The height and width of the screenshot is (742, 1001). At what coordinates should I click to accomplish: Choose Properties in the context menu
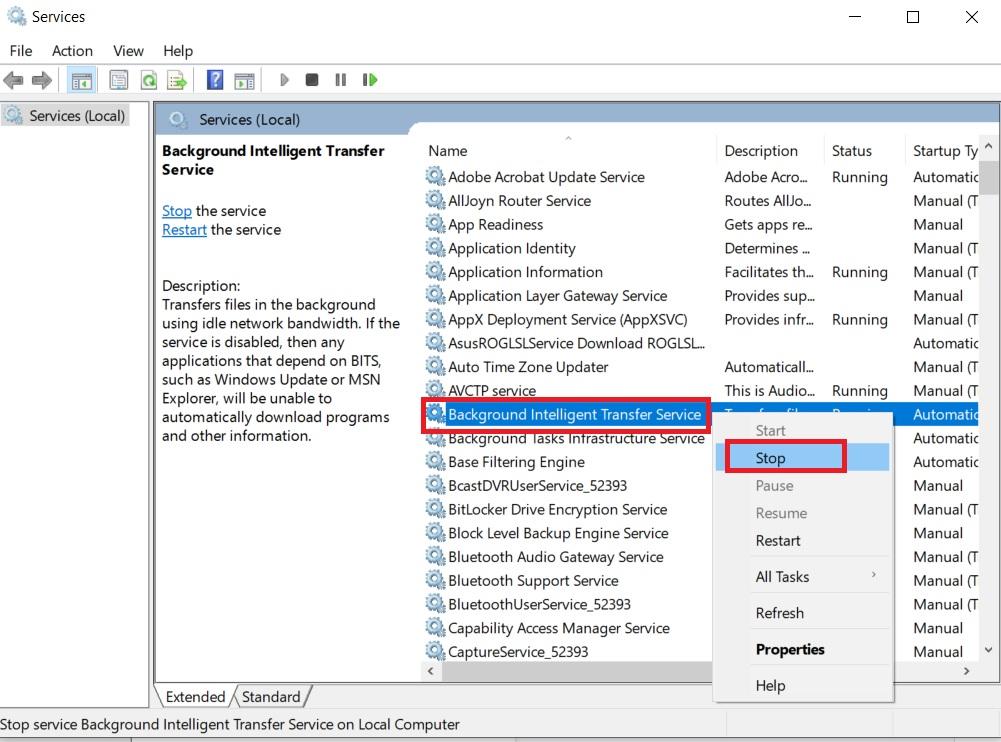[x=802, y=649]
